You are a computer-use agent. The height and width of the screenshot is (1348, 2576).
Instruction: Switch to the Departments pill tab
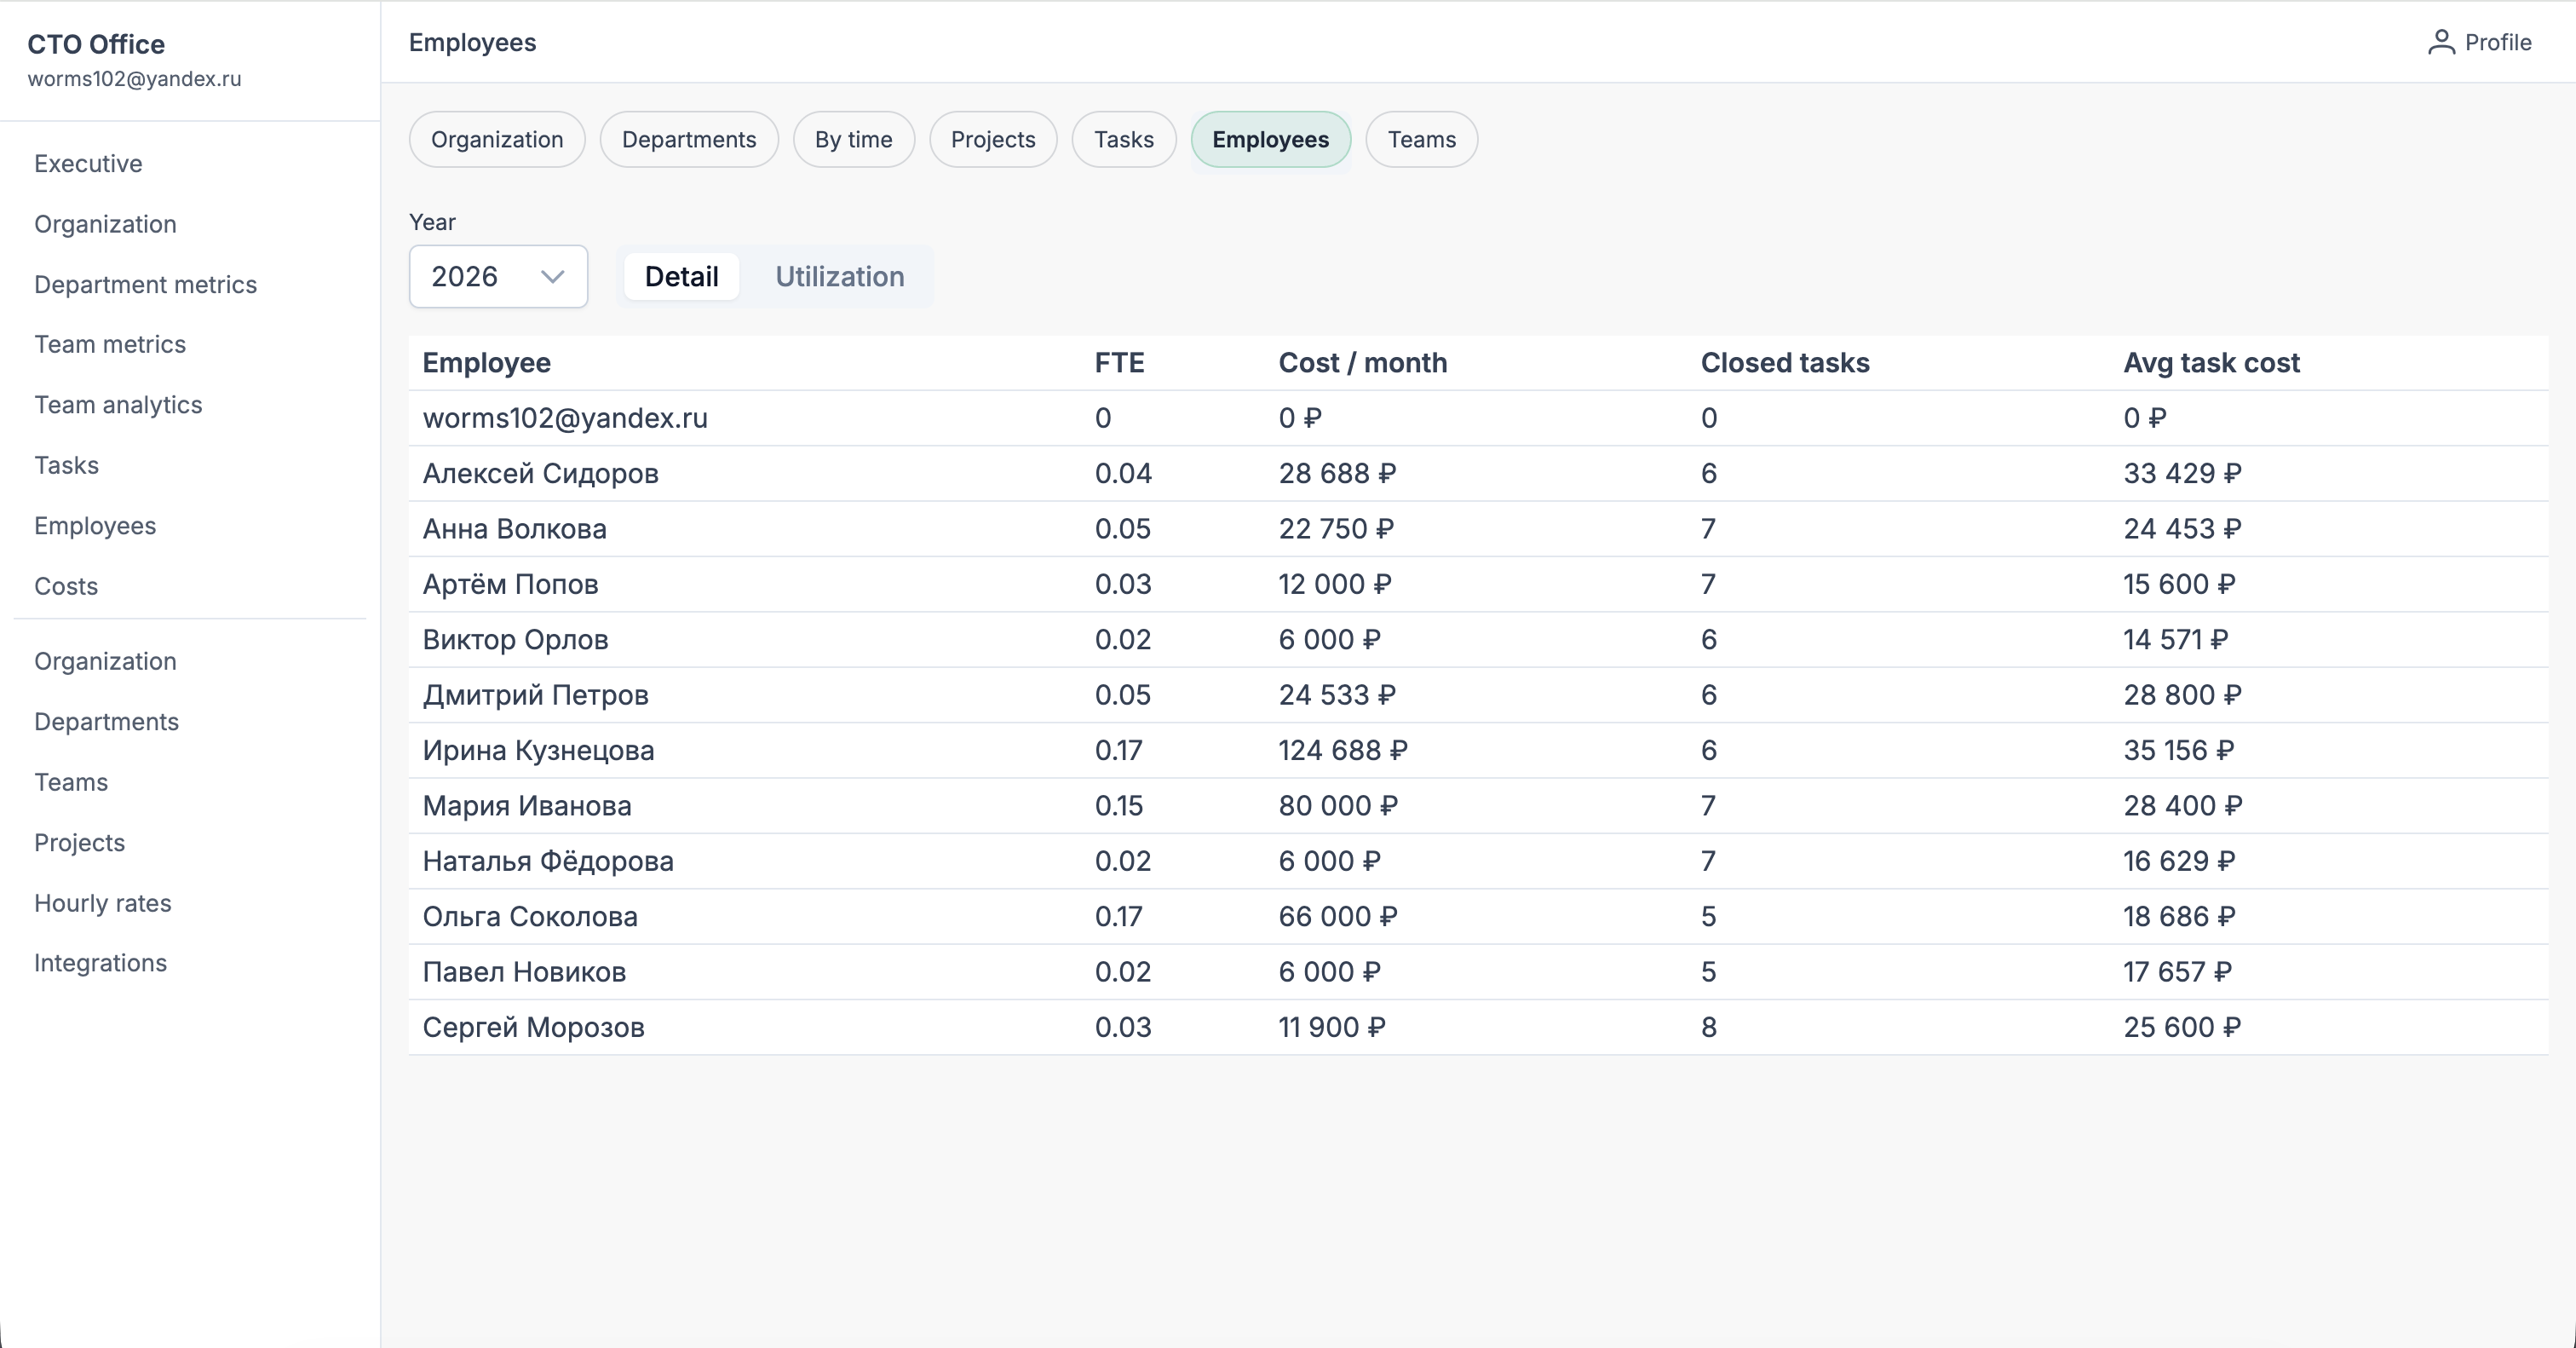coord(689,140)
